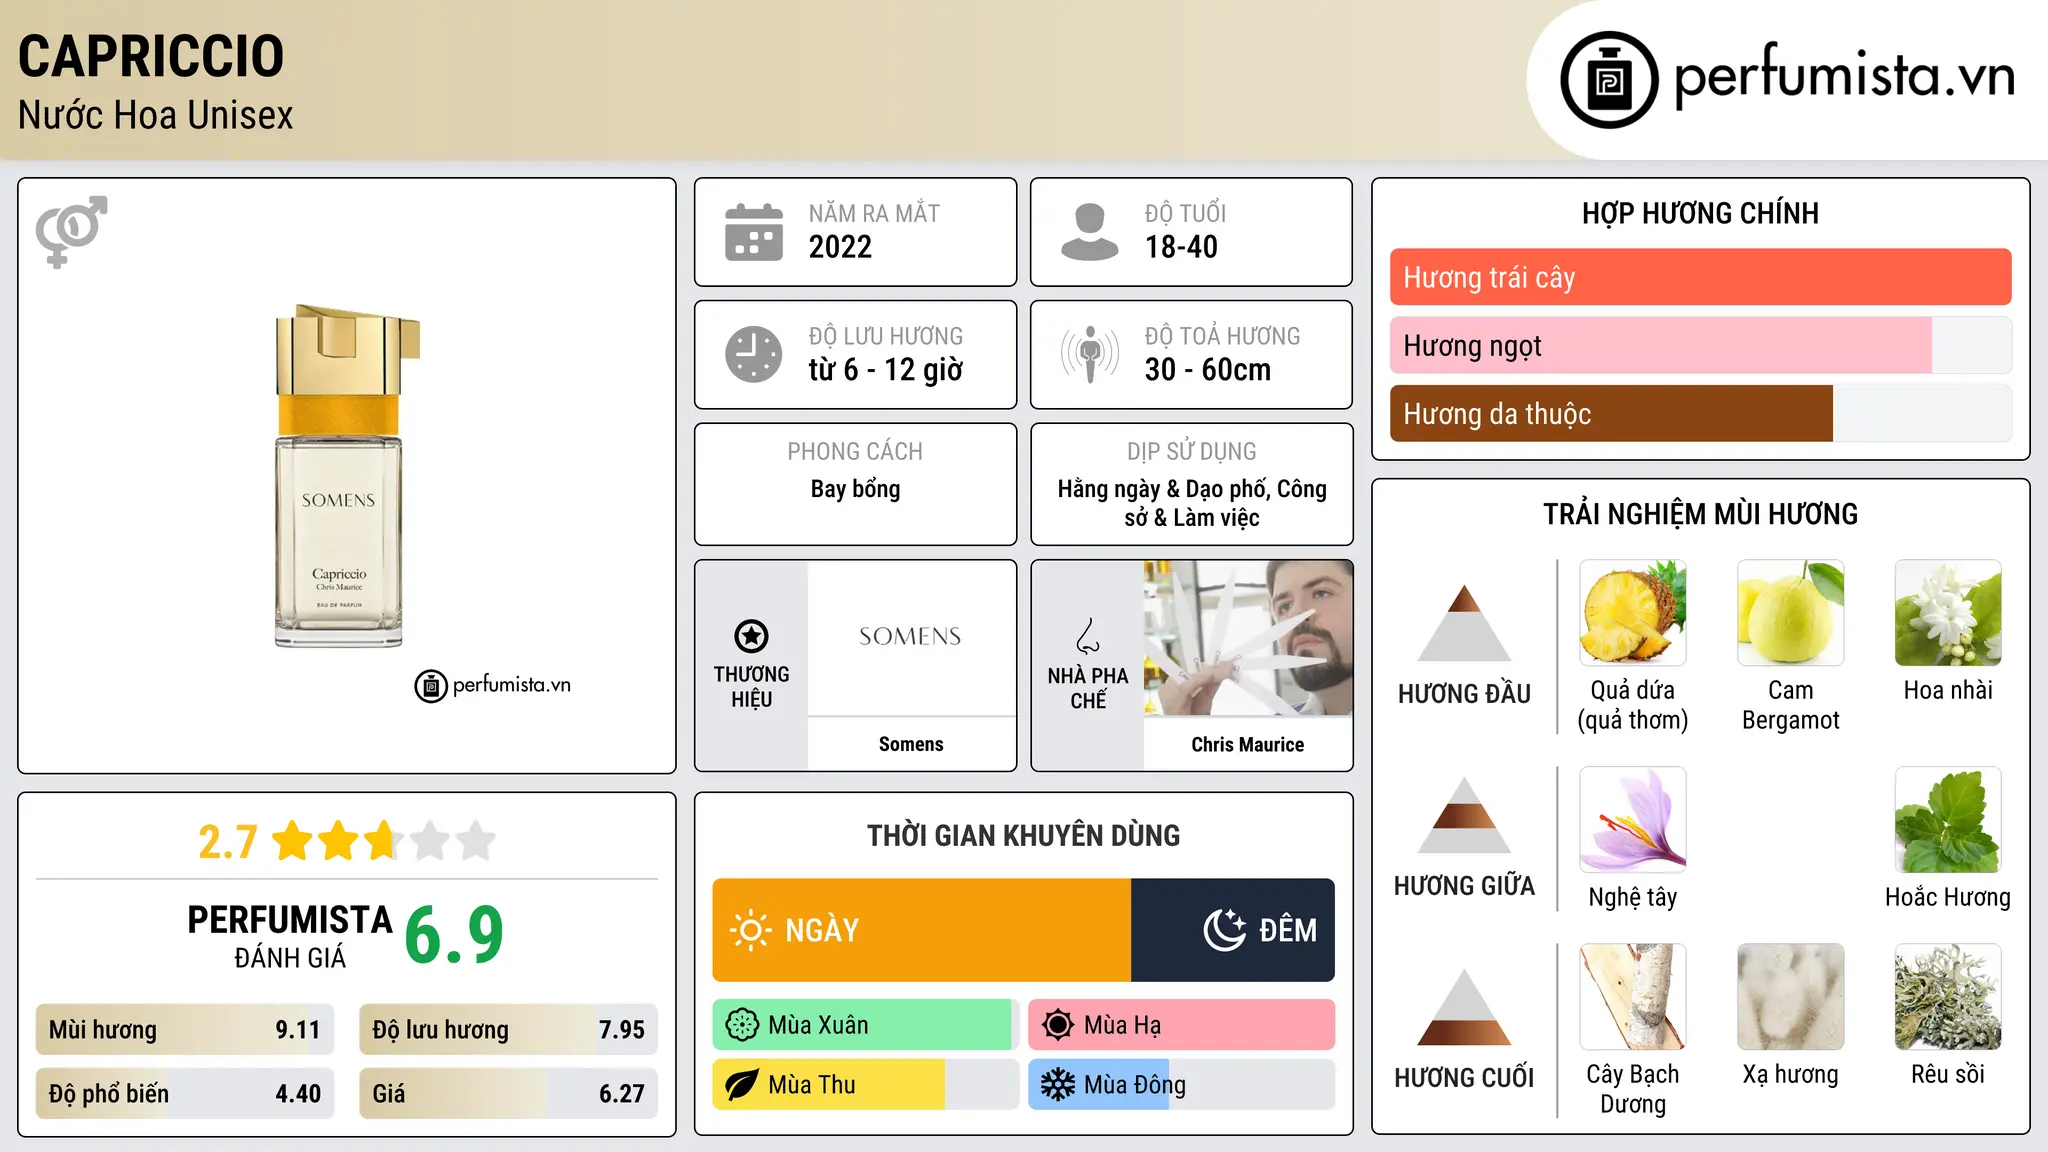Click the Độ lưu hương 7.95 score bar
Image resolution: width=2048 pixels, height=1152 pixels.
508,1030
